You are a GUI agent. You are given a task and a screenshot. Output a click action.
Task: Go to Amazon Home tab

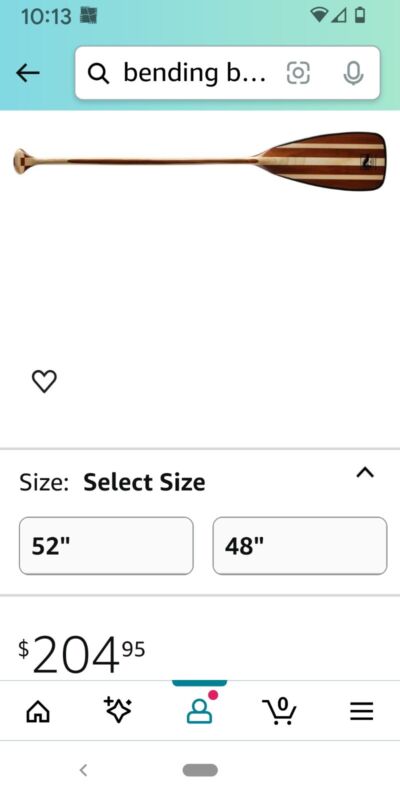click(x=38, y=711)
